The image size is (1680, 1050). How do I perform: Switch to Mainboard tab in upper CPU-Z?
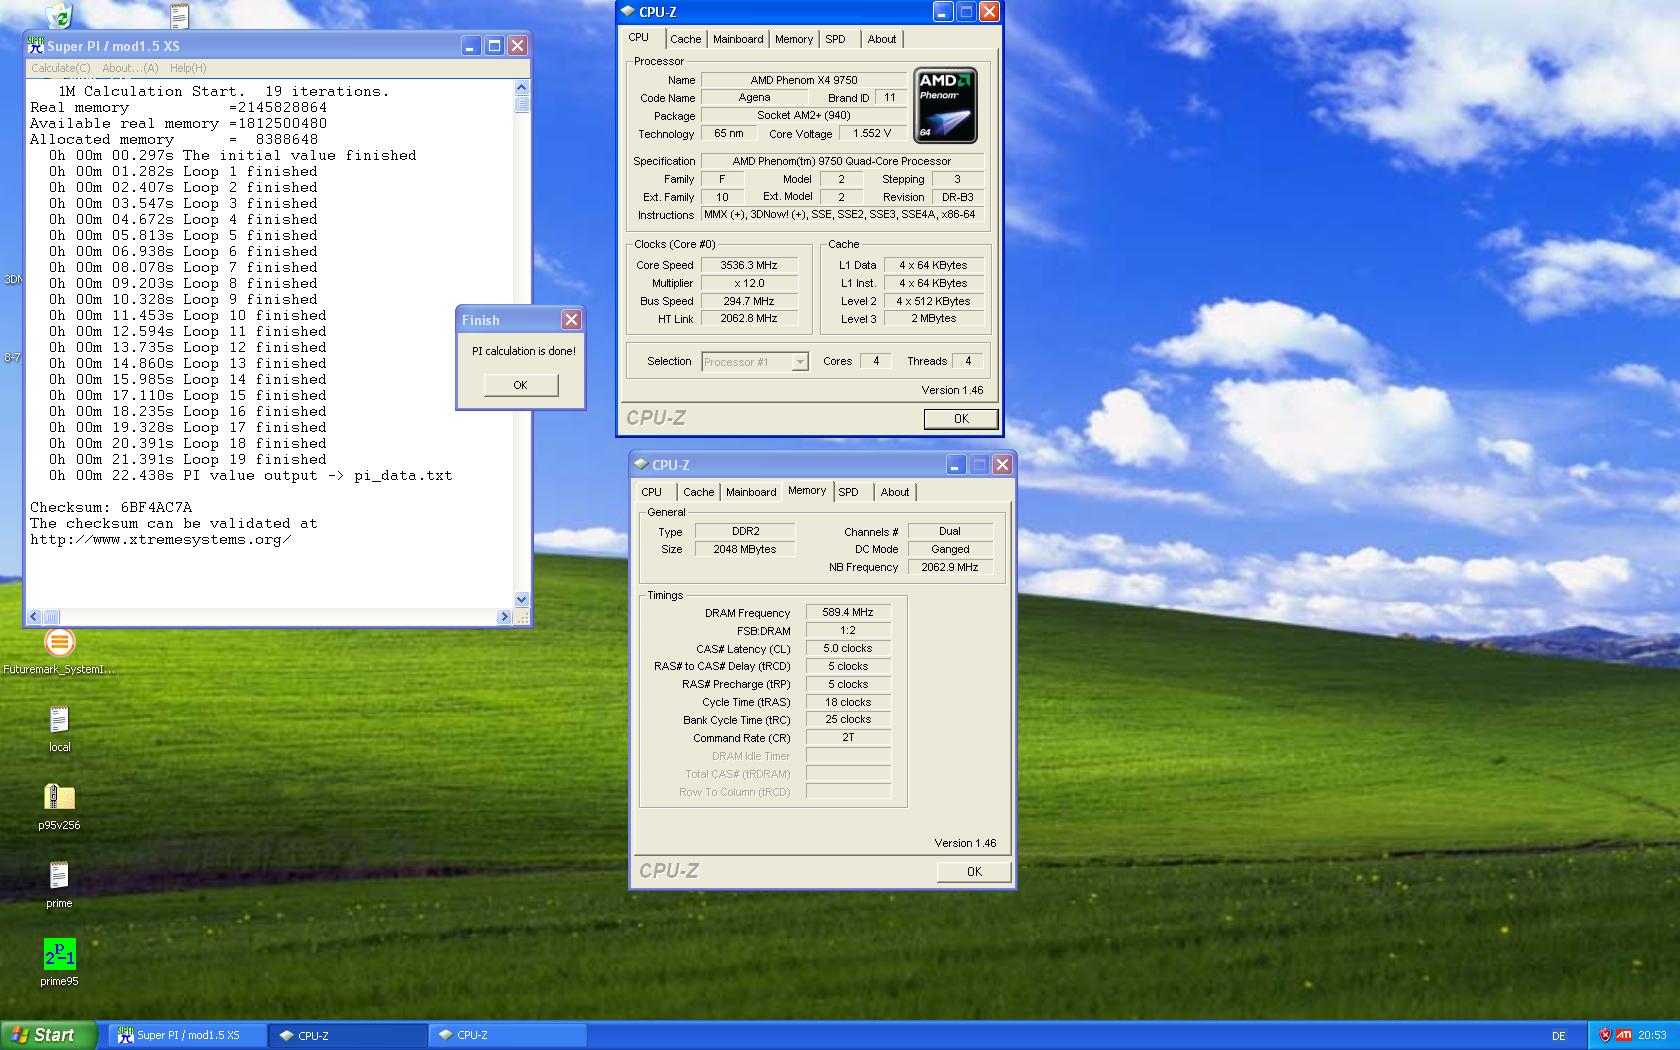[738, 39]
